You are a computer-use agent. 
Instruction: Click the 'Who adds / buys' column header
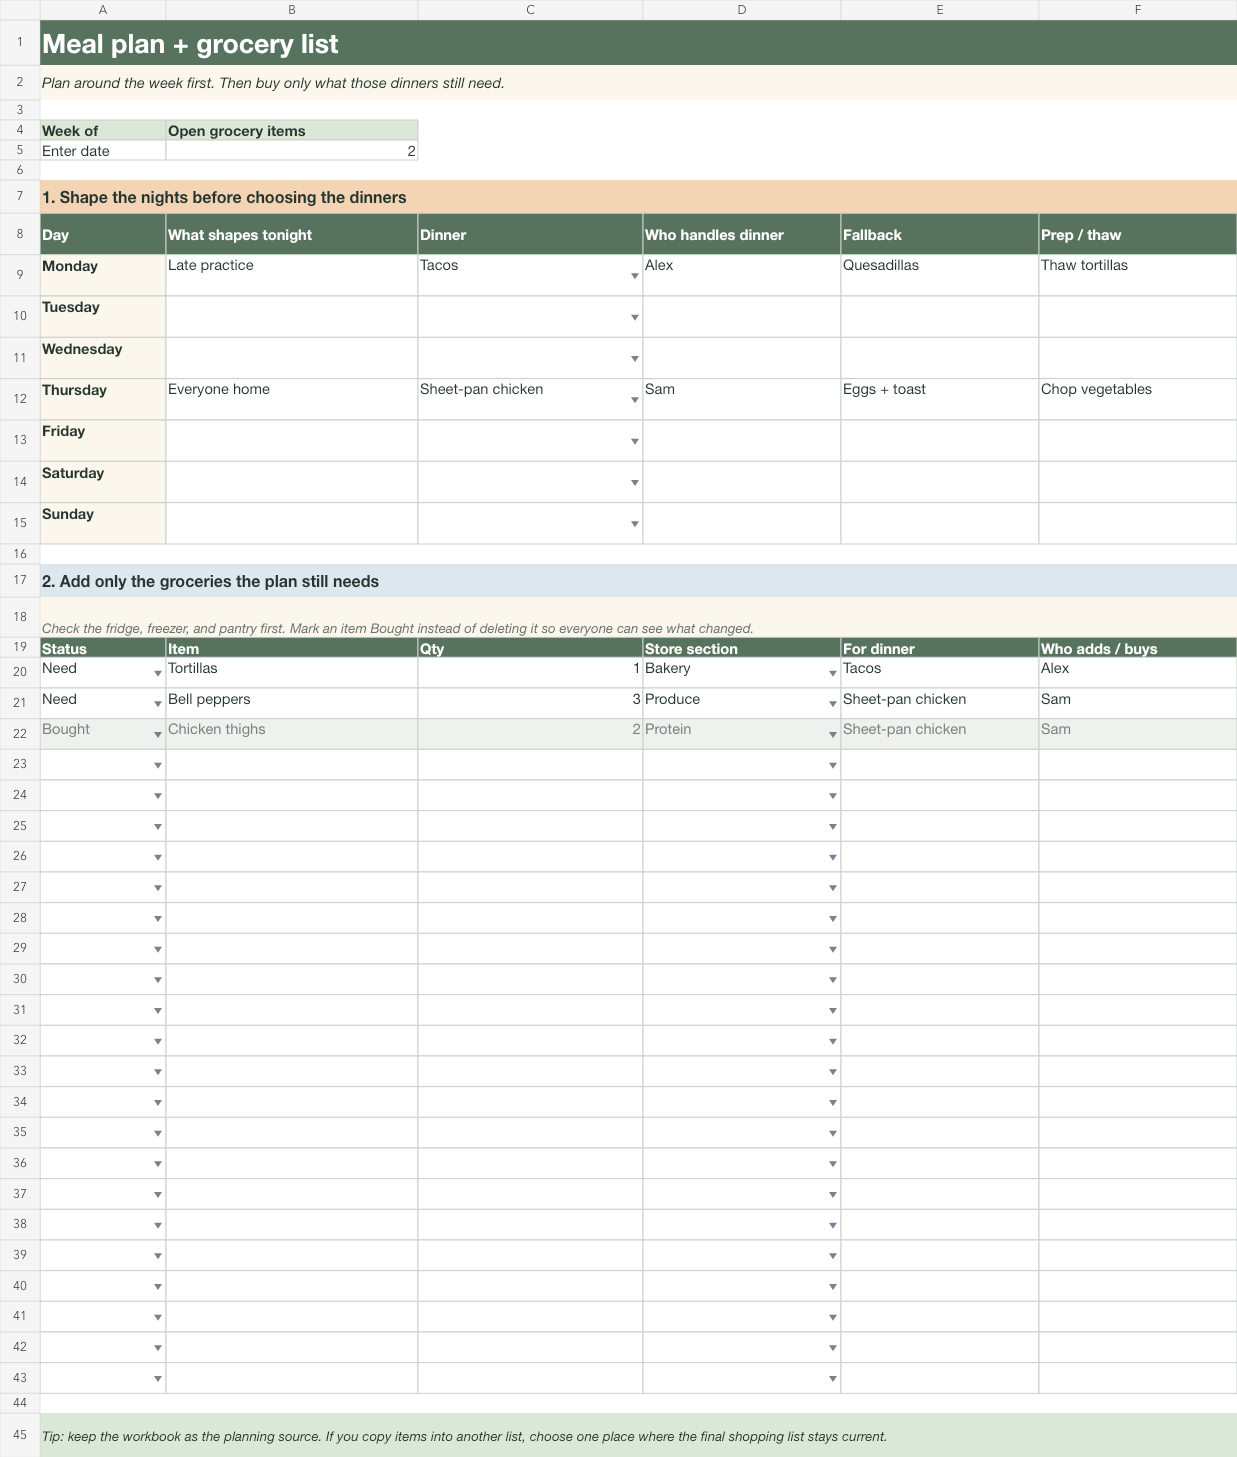coord(1138,648)
